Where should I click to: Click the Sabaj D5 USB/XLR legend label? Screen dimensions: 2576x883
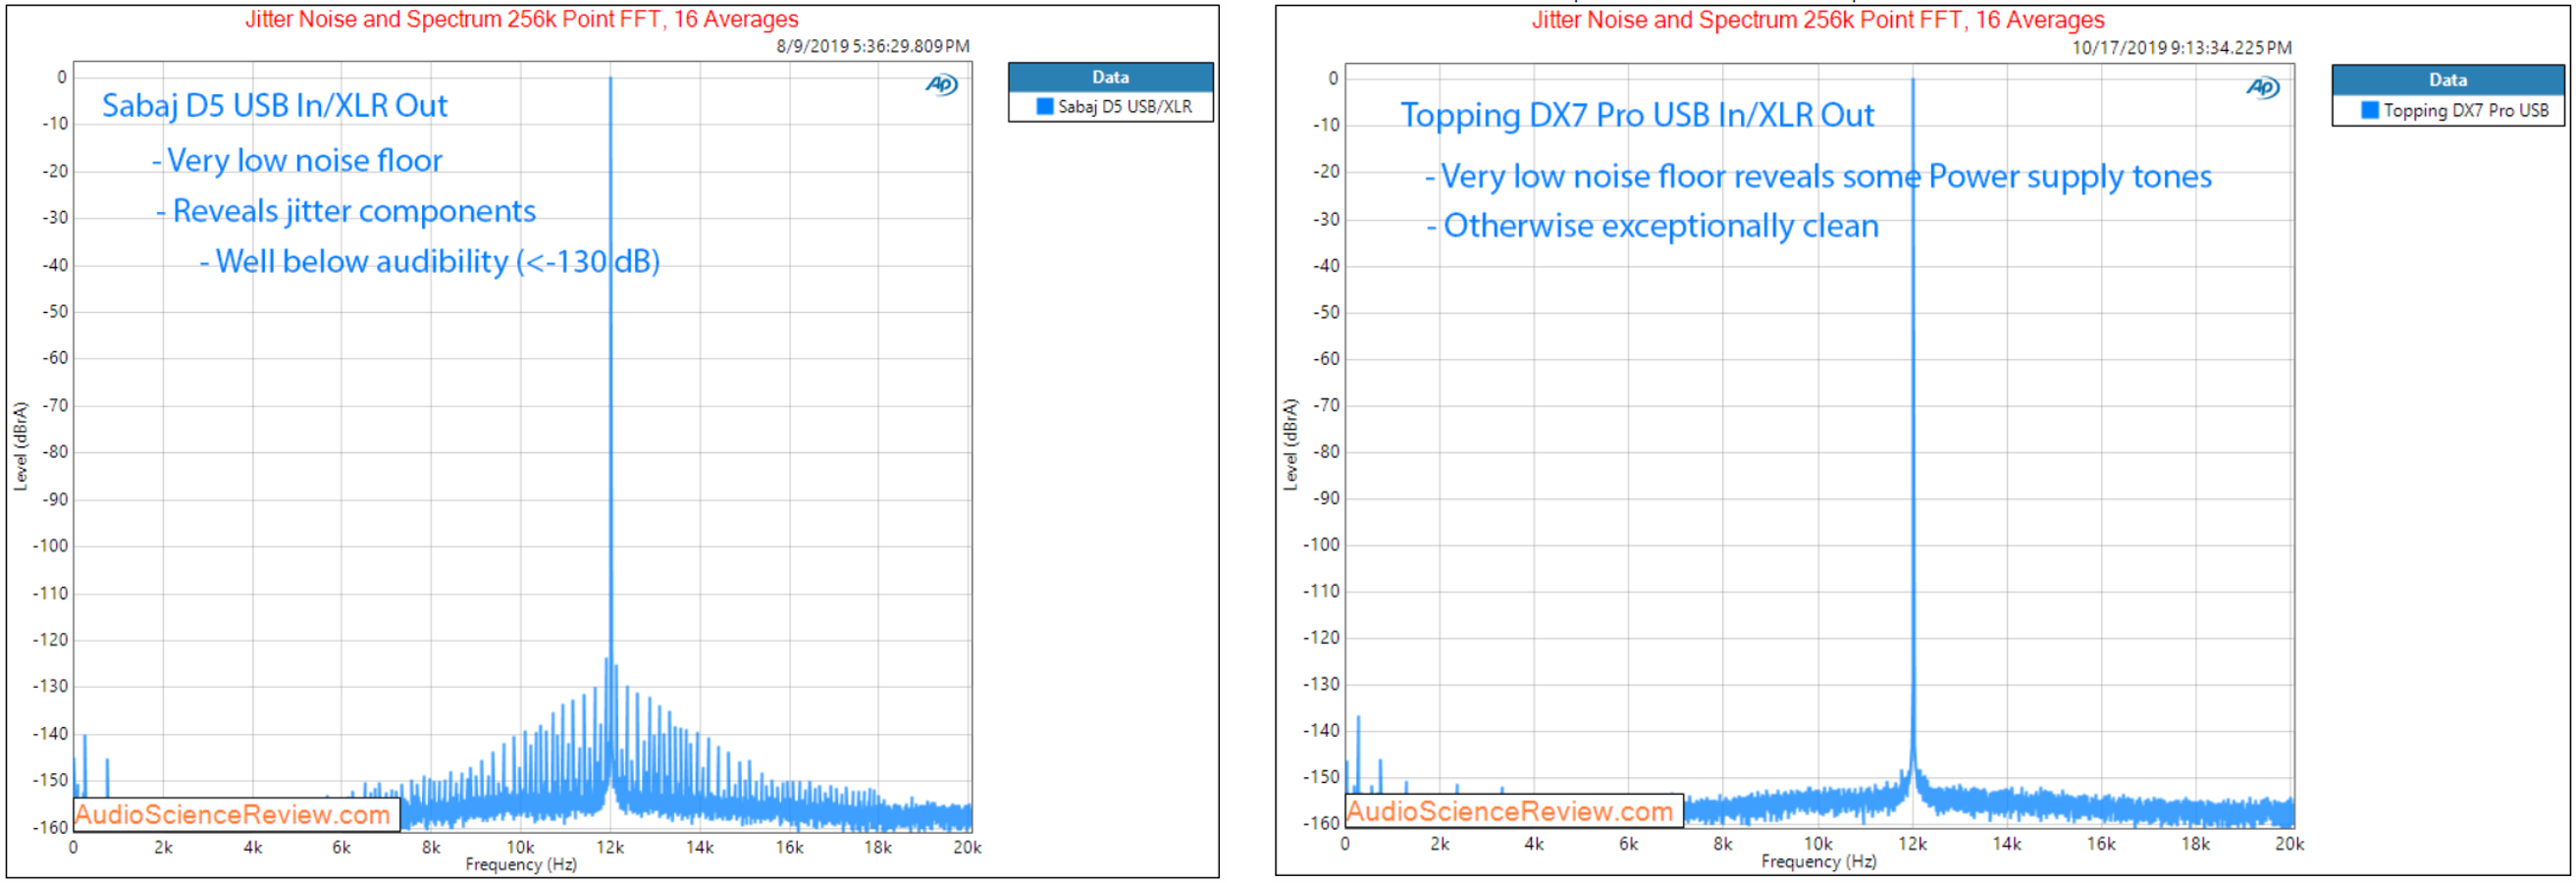click(1125, 107)
